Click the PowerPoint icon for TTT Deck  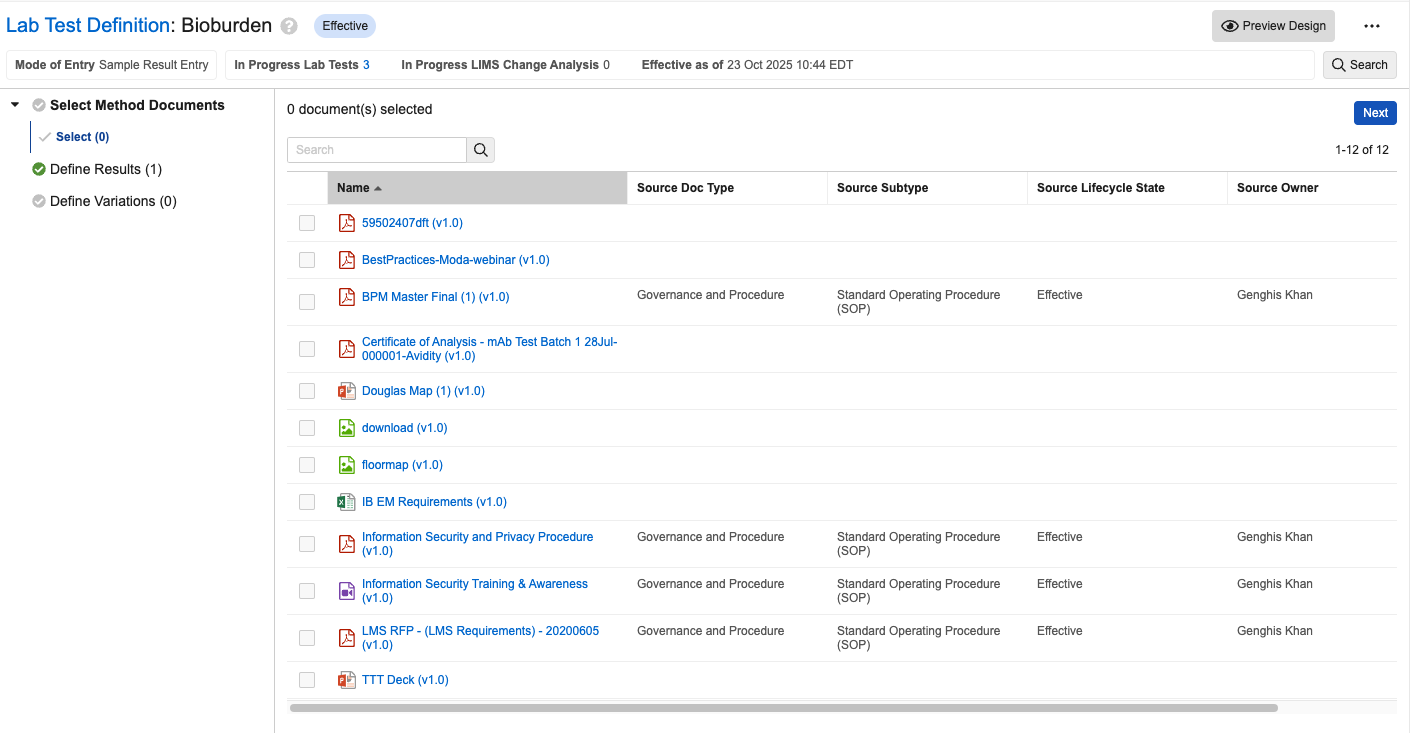point(347,680)
